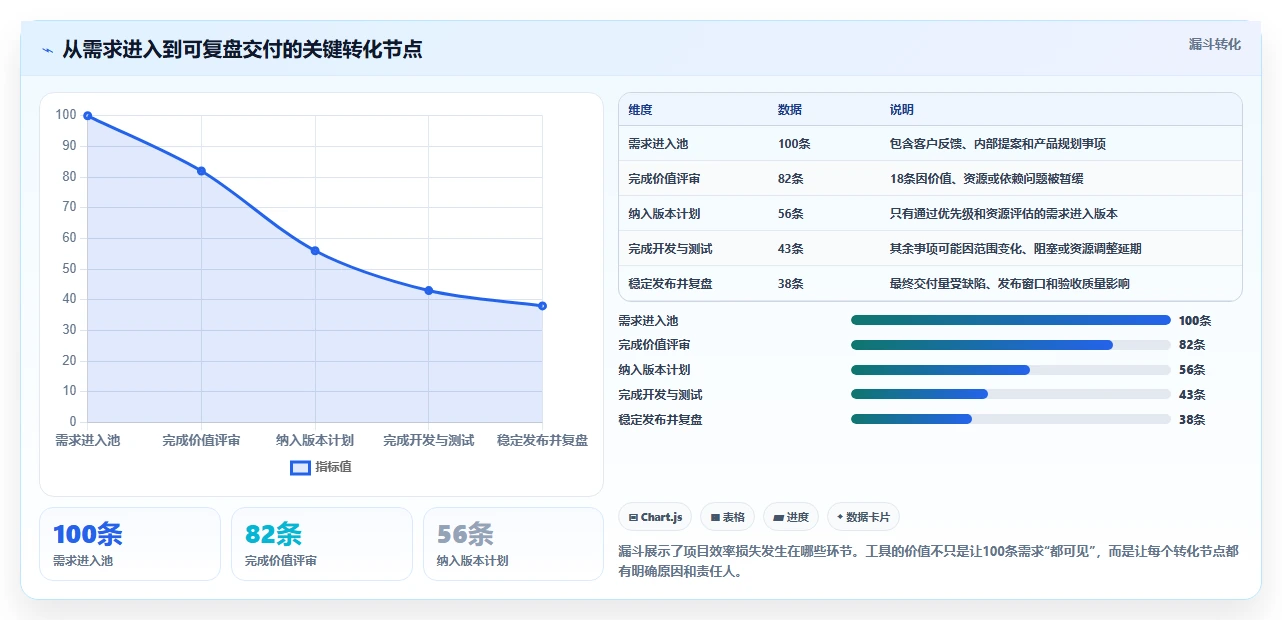Click the 需求进入池 label beside its progress bar
1282x620 pixels.
click(x=648, y=321)
